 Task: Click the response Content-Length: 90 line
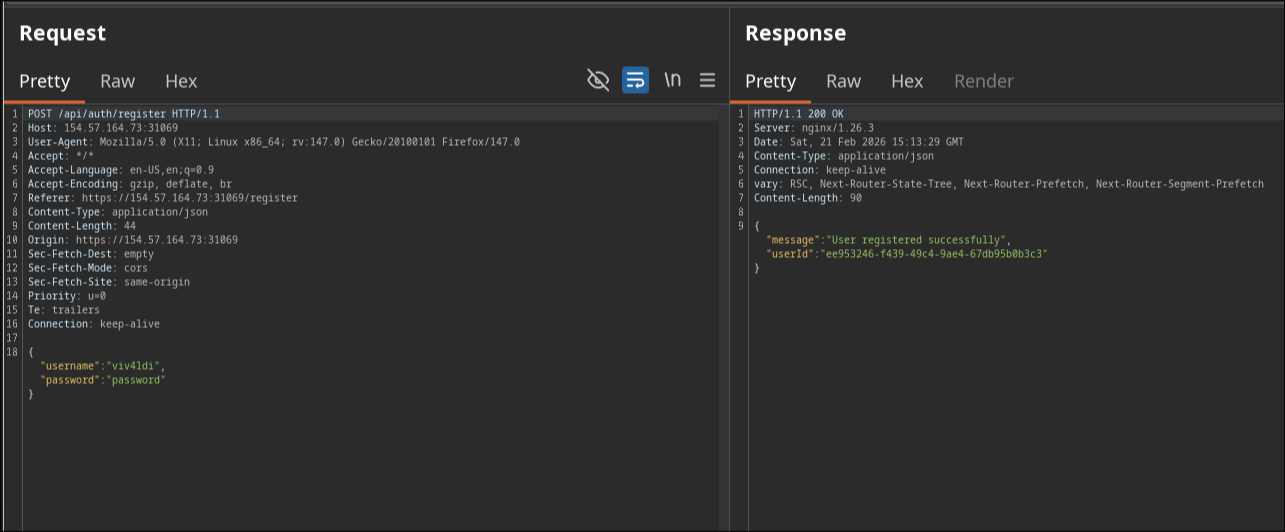(x=808, y=198)
